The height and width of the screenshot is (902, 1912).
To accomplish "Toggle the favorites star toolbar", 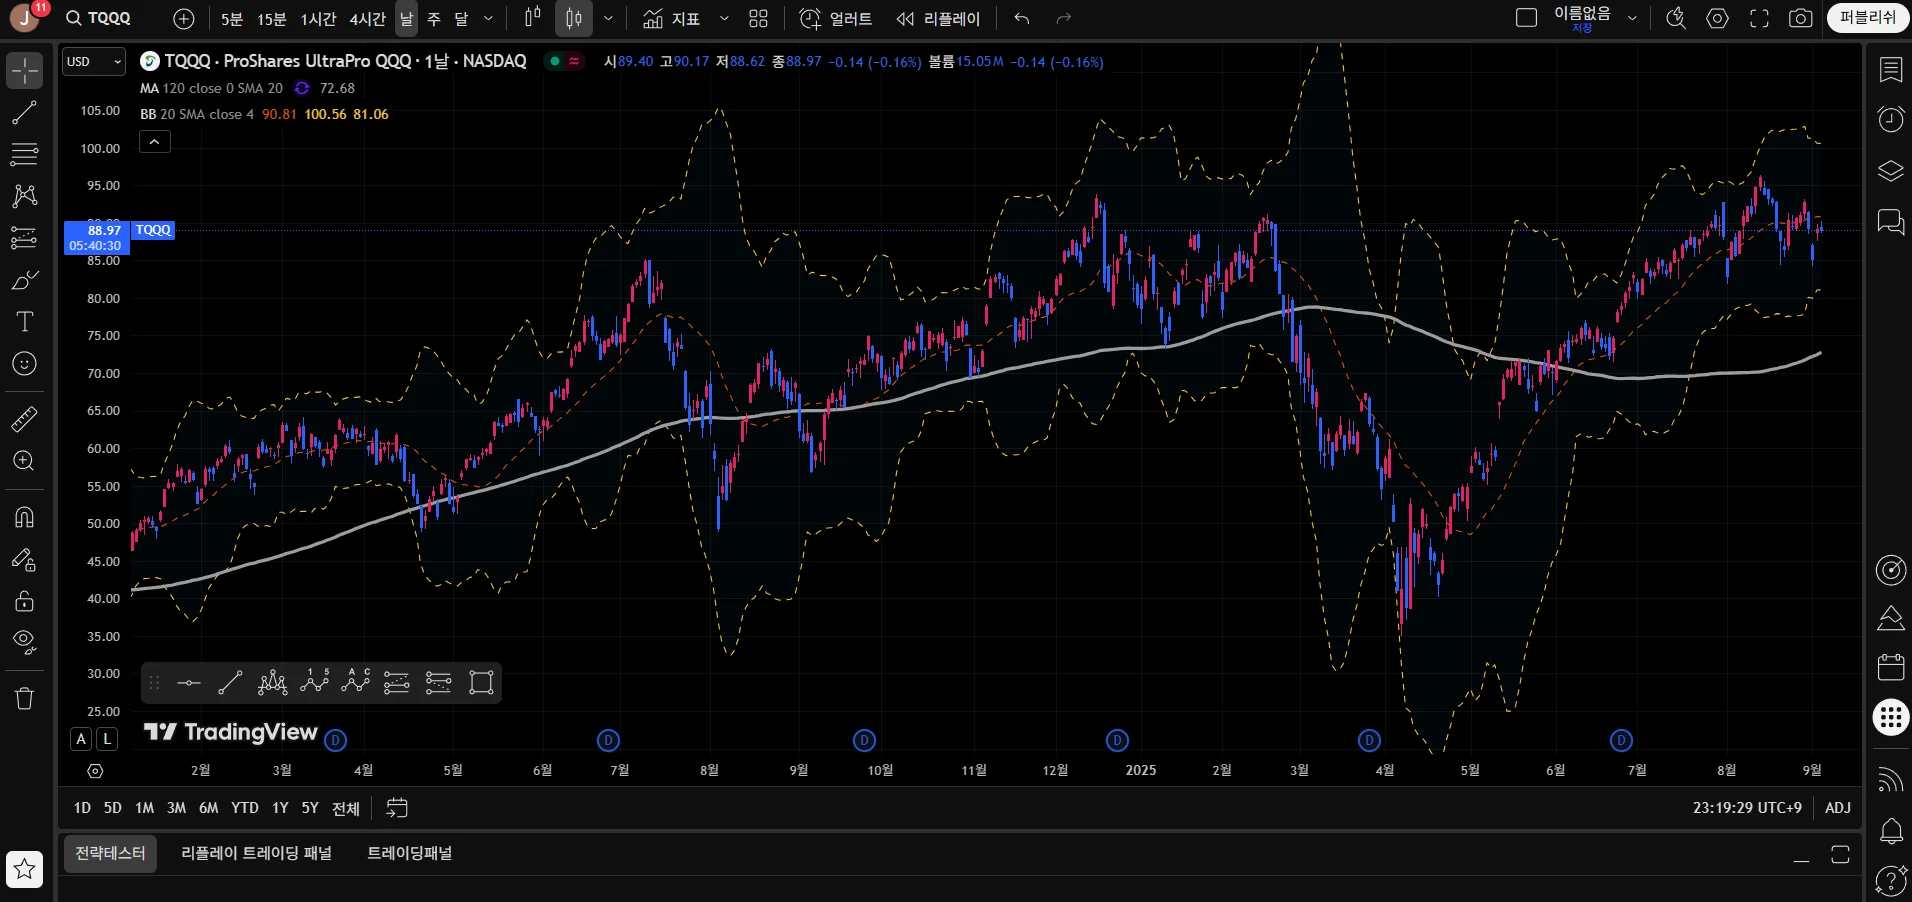I will click(x=25, y=869).
